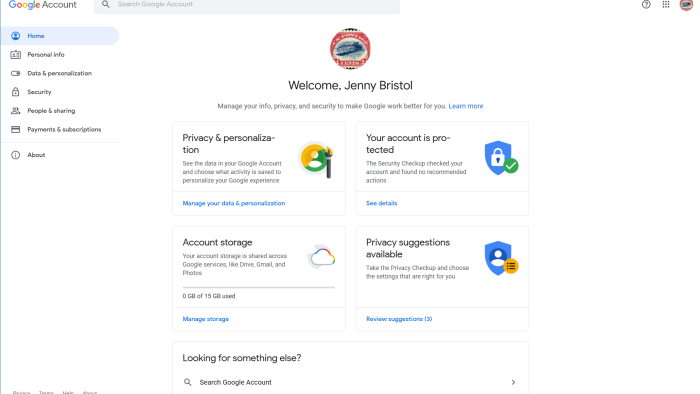
Task: Click the Personal info card icon
Action: tap(16, 54)
